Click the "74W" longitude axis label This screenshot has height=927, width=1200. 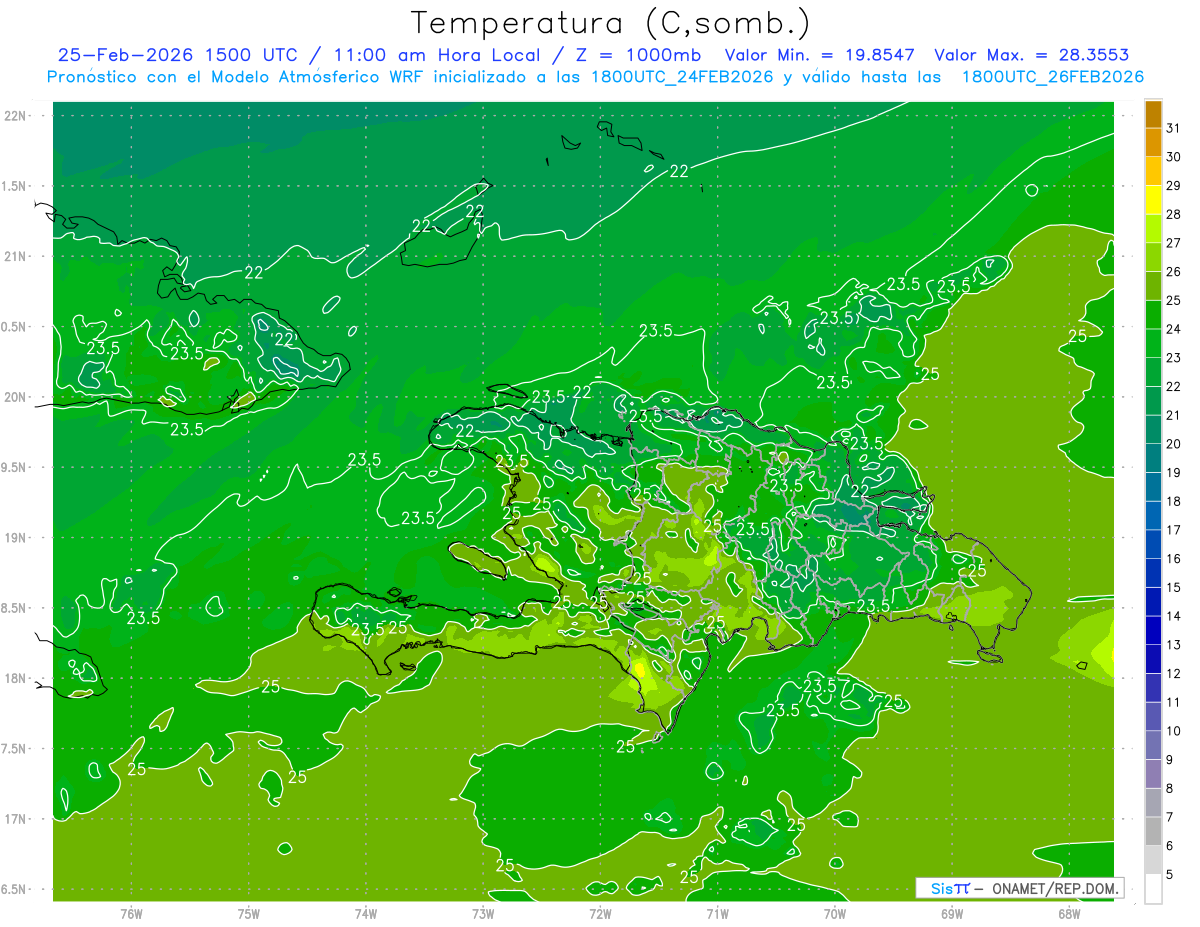pos(366,914)
